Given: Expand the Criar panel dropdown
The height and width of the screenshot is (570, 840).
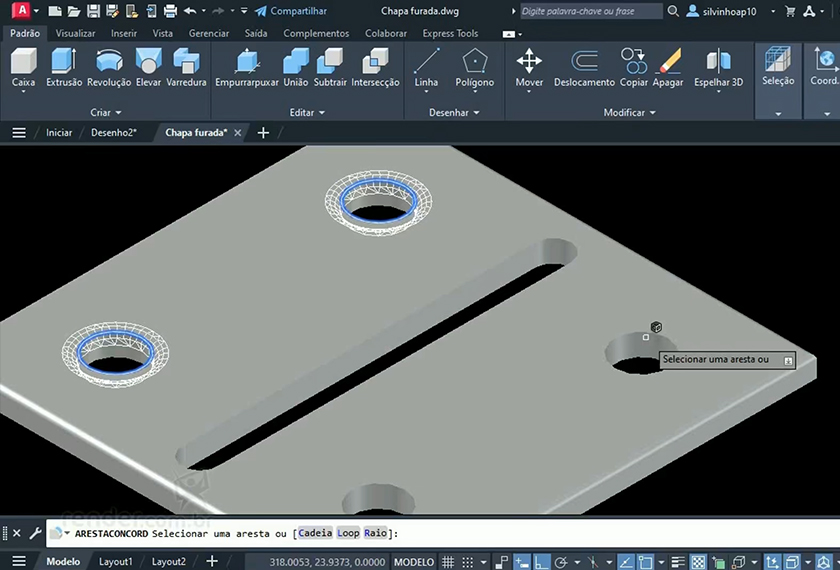Looking at the screenshot, I should [x=106, y=113].
